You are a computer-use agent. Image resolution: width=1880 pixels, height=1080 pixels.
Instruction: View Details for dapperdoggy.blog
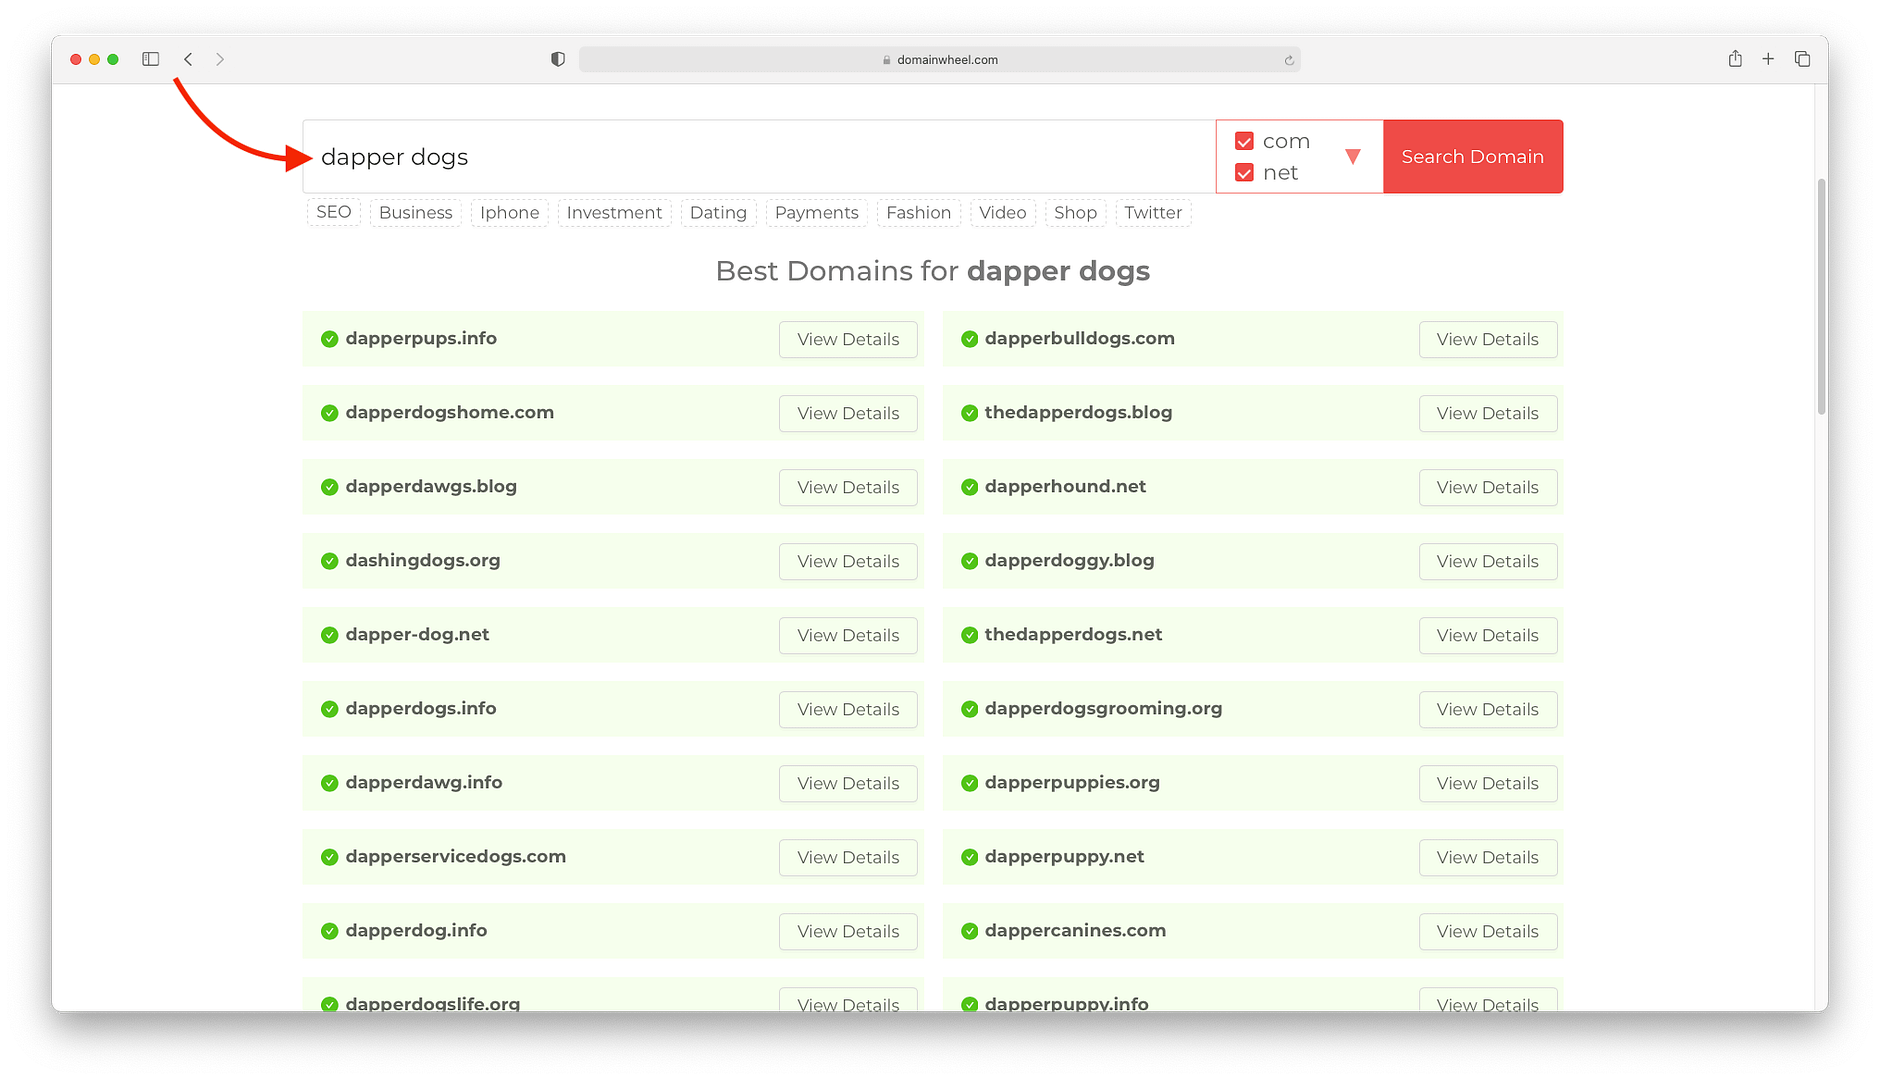[x=1488, y=561]
